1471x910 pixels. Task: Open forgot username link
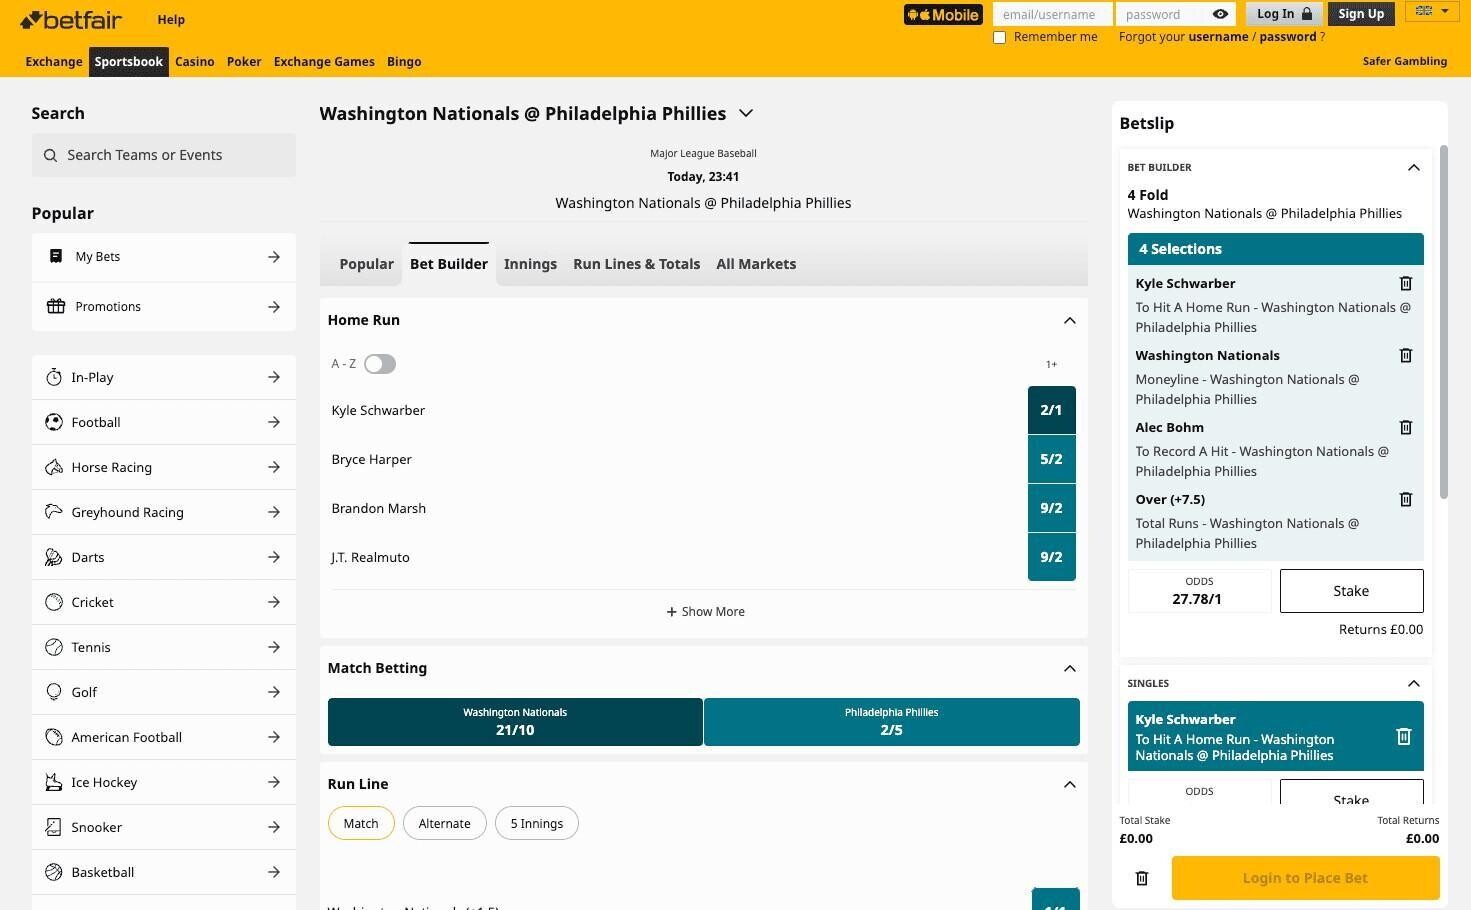click(x=1217, y=37)
